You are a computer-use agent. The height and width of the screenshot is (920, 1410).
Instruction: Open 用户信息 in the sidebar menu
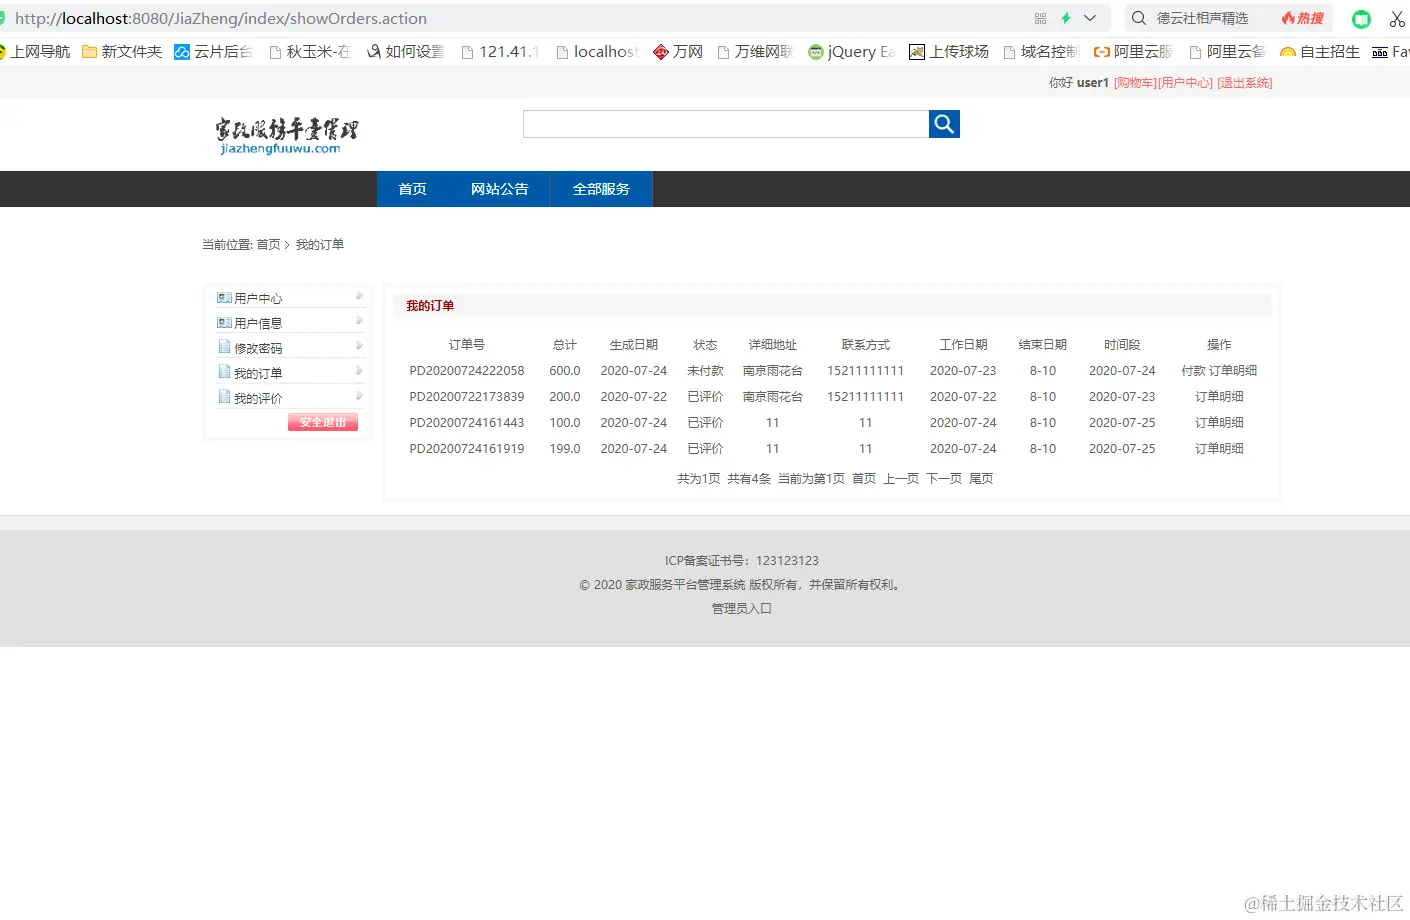pos(258,323)
